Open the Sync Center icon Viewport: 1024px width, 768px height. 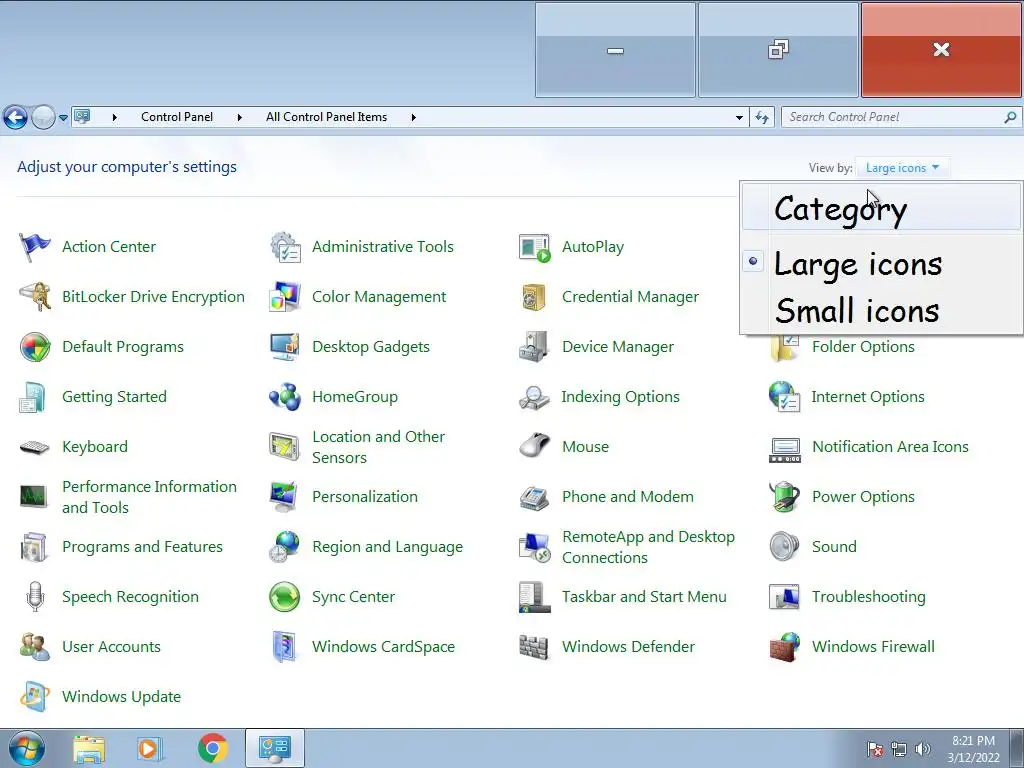pyautogui.click(x=285, y=597)
